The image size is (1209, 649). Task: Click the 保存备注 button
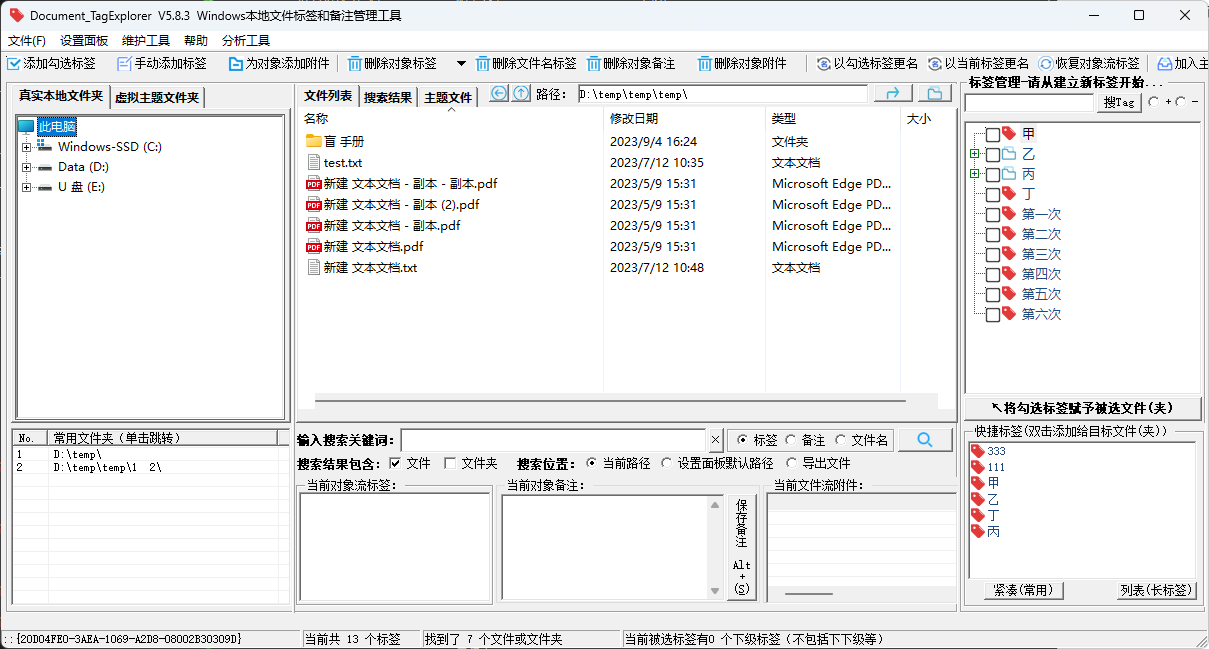click(741, 522)
